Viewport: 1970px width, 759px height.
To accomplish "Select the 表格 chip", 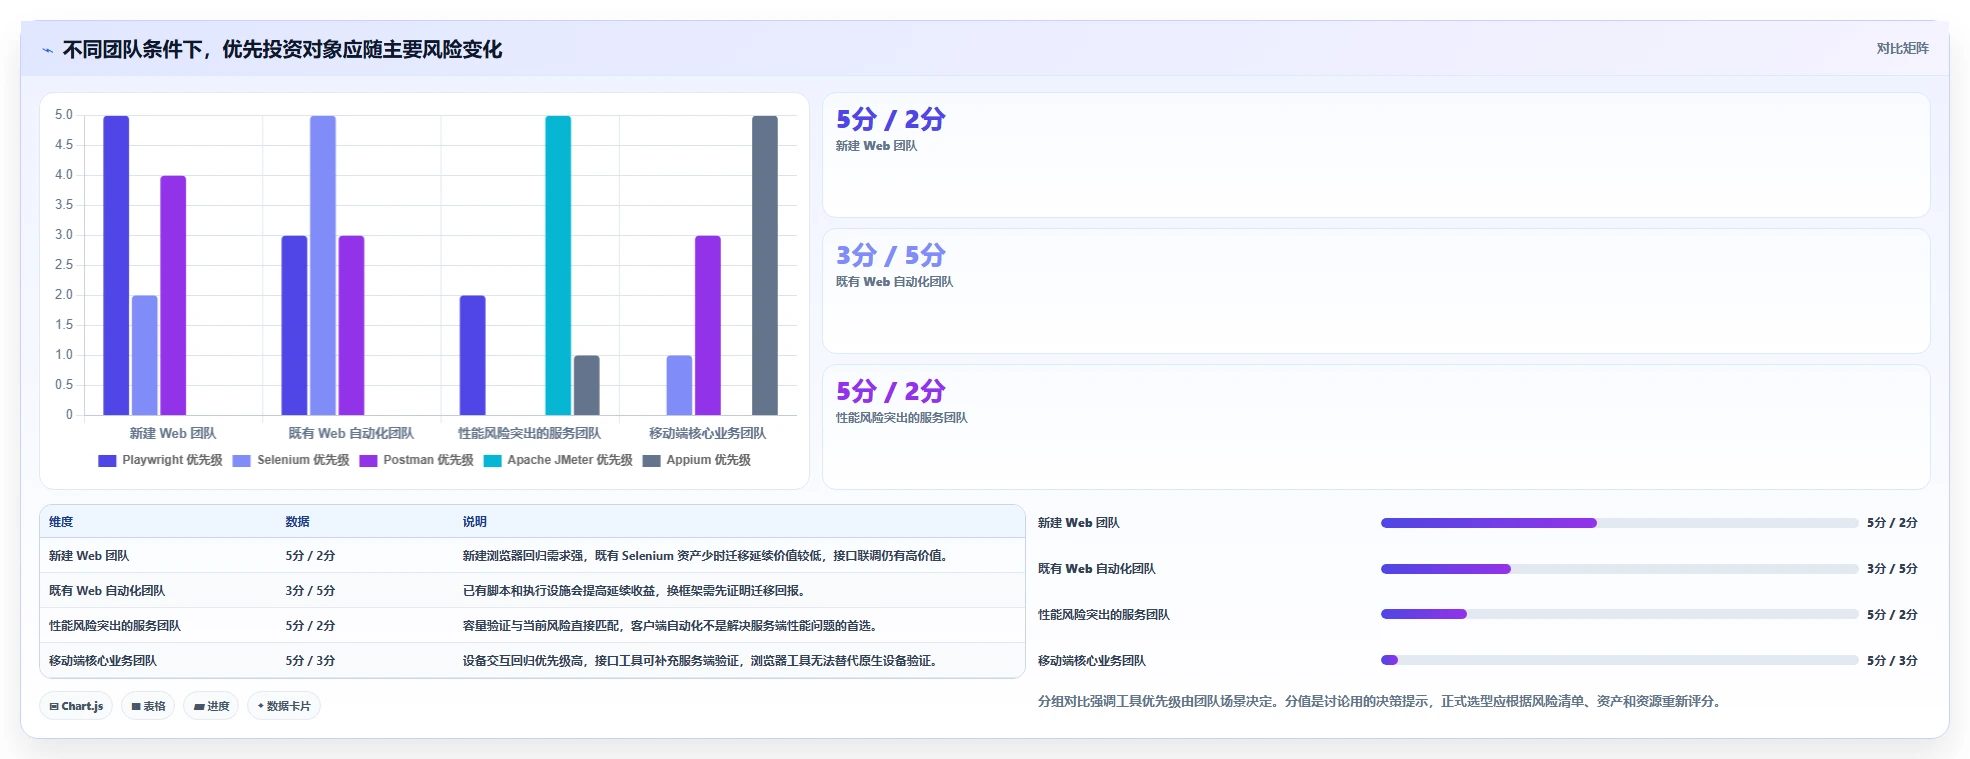I will coord(148,706).
